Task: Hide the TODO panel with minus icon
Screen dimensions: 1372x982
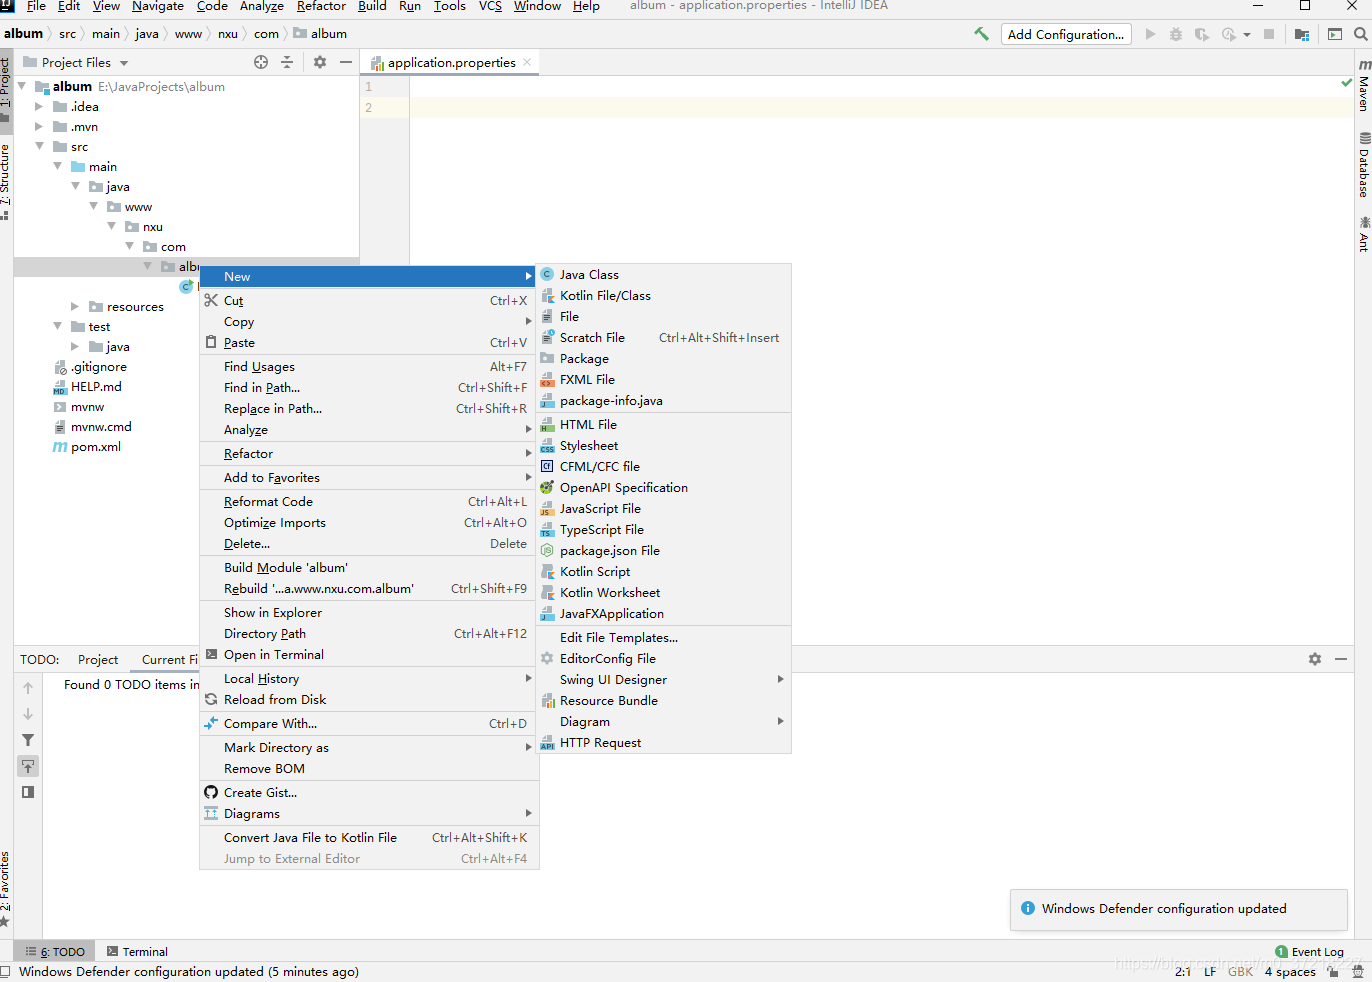Action: 1341,659
